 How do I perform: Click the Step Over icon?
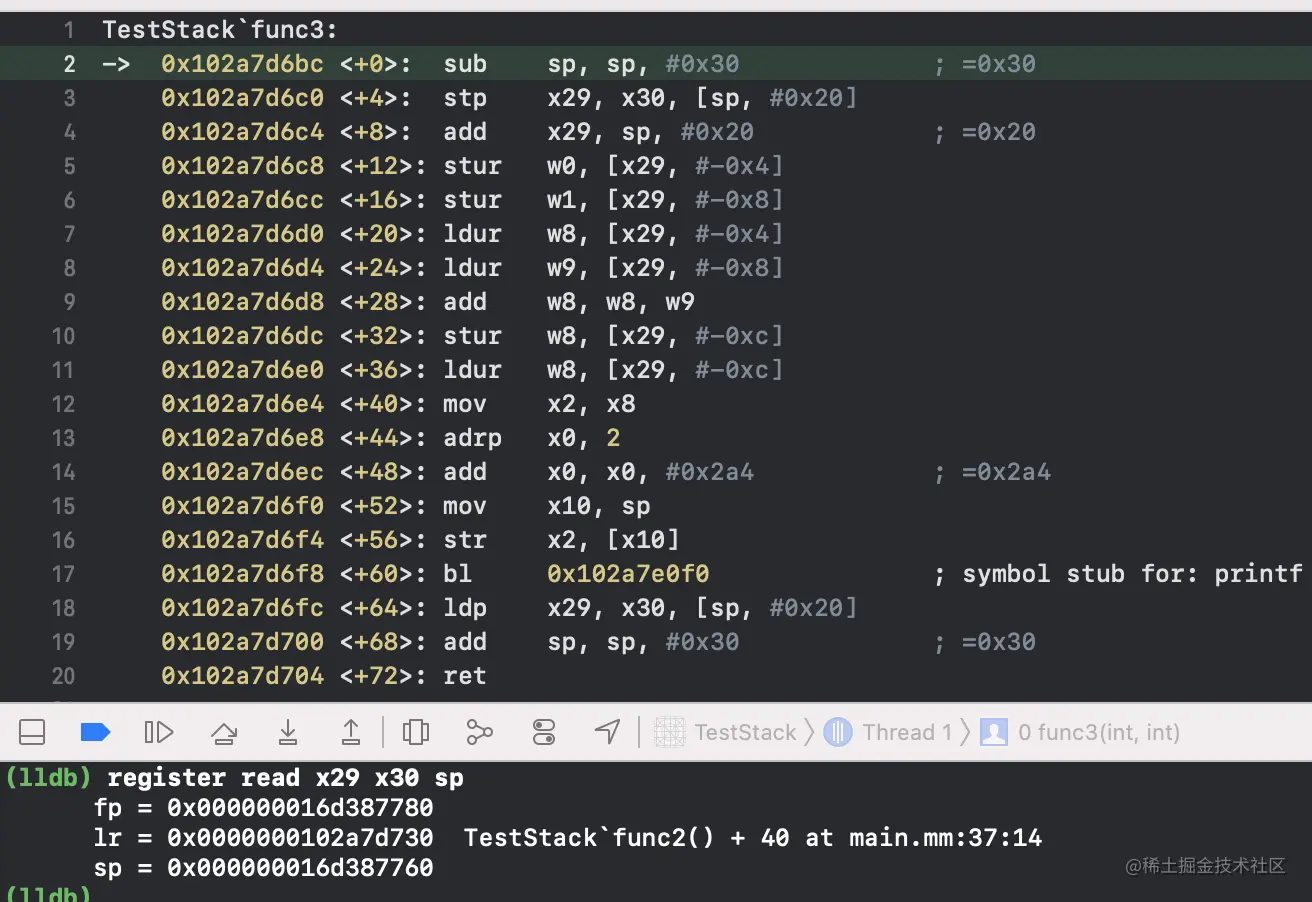click(224, 733)
